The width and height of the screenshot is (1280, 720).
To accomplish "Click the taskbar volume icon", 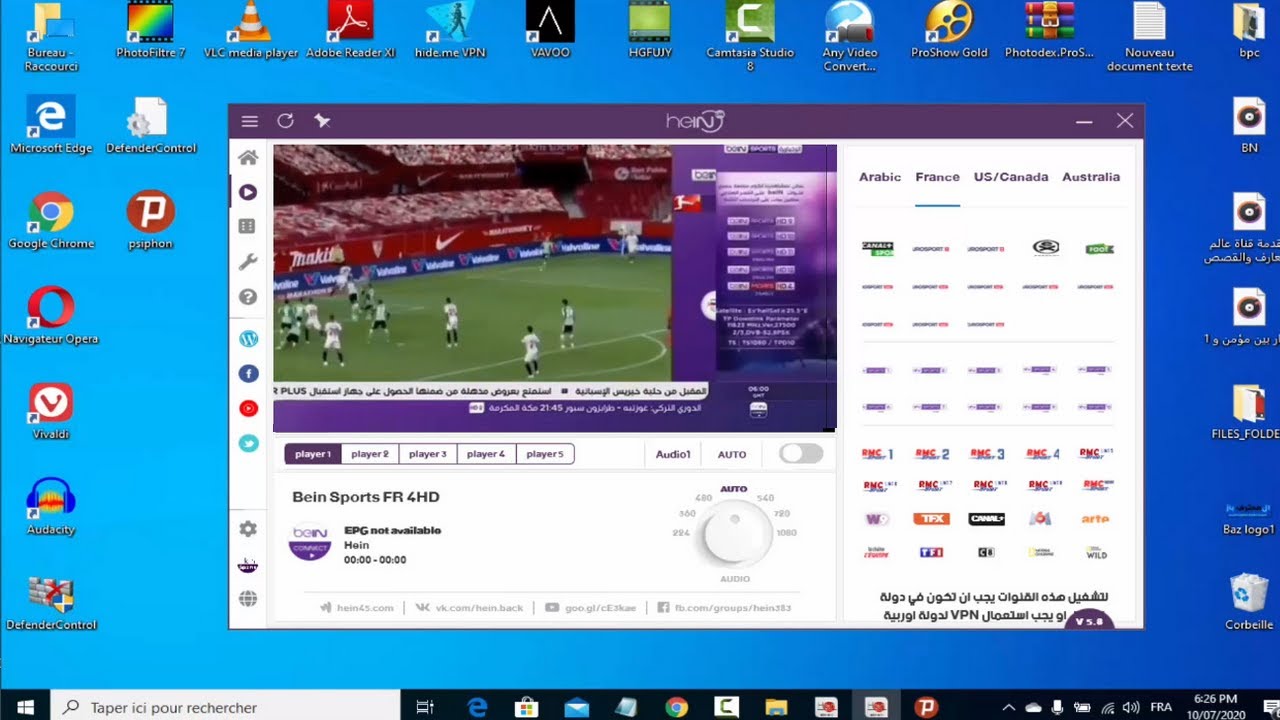I will click(x=1131, y=707).
